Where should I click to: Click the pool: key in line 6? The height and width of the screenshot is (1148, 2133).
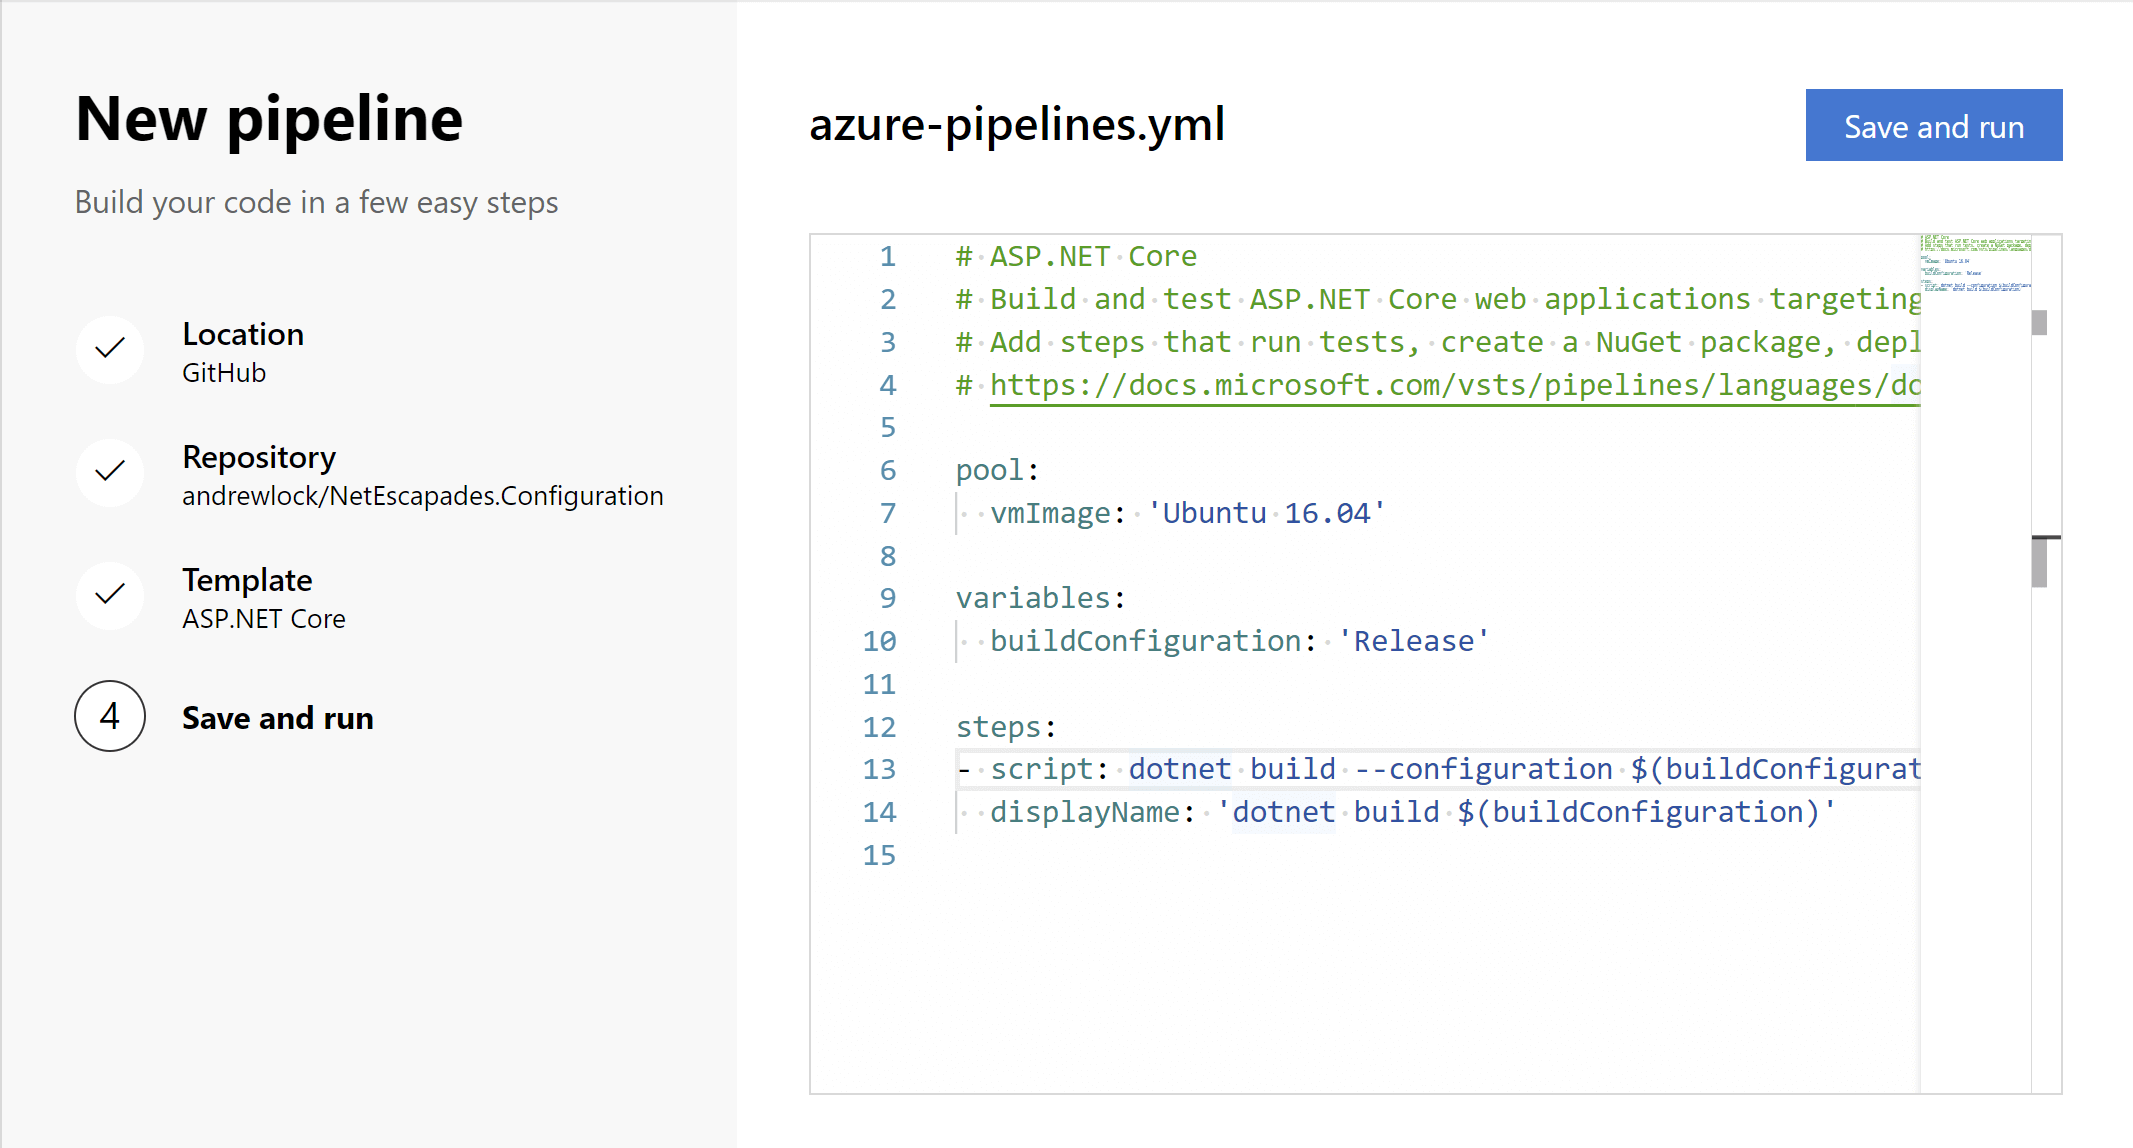tap(997, 470)
